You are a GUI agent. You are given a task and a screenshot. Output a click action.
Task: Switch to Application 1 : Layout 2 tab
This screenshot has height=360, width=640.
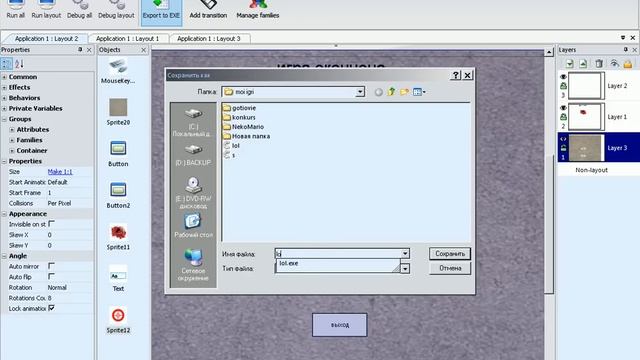click(x=46, y=38)
